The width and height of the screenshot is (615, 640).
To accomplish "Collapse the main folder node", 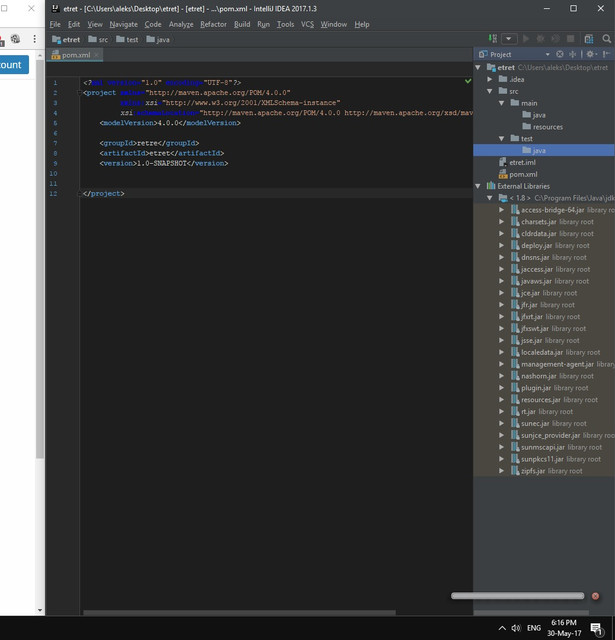I will [502, 103].
